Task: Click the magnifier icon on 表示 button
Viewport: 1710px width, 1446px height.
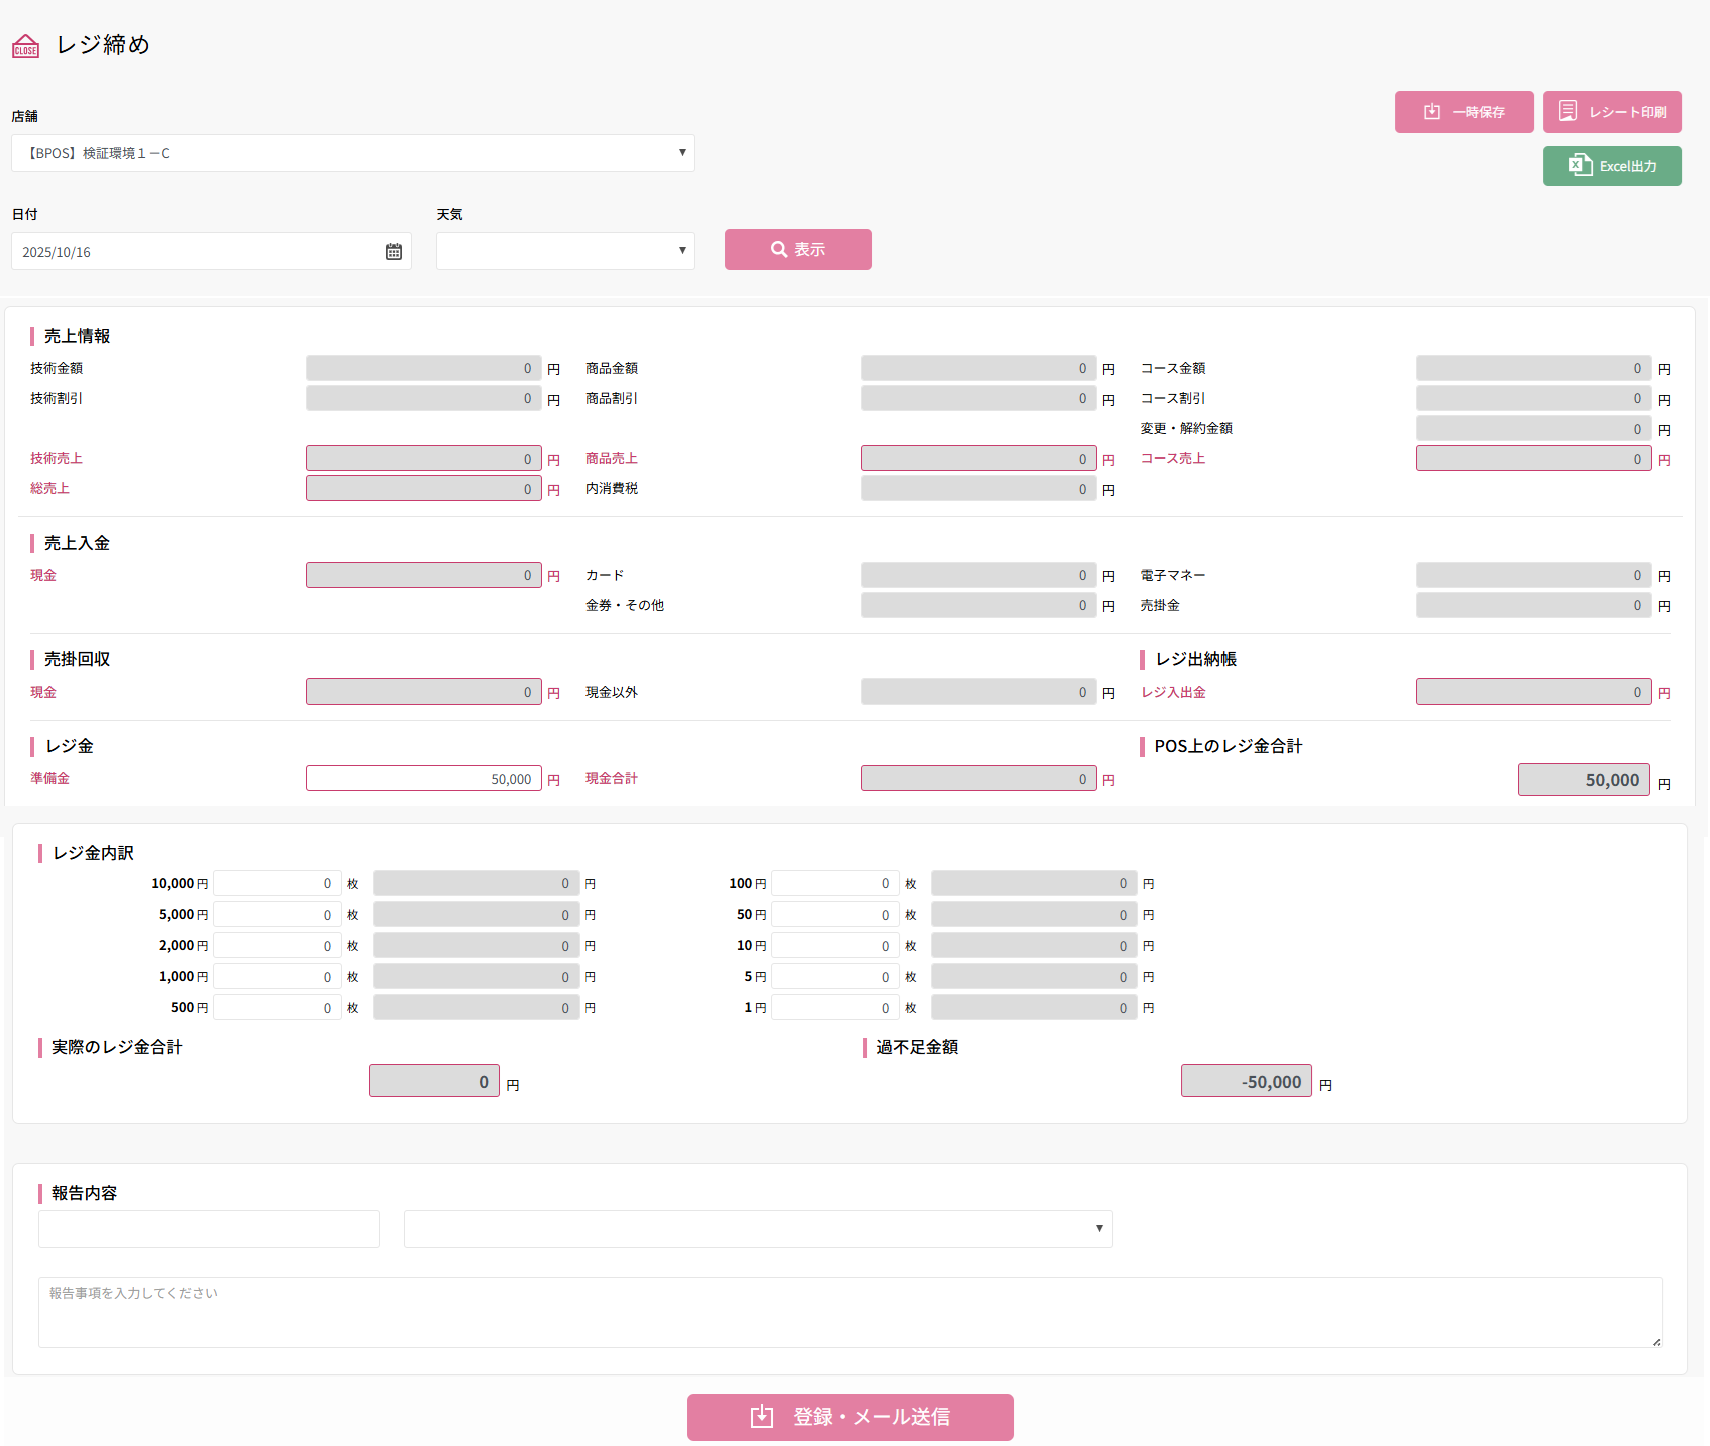Action: tap(778, 249)
